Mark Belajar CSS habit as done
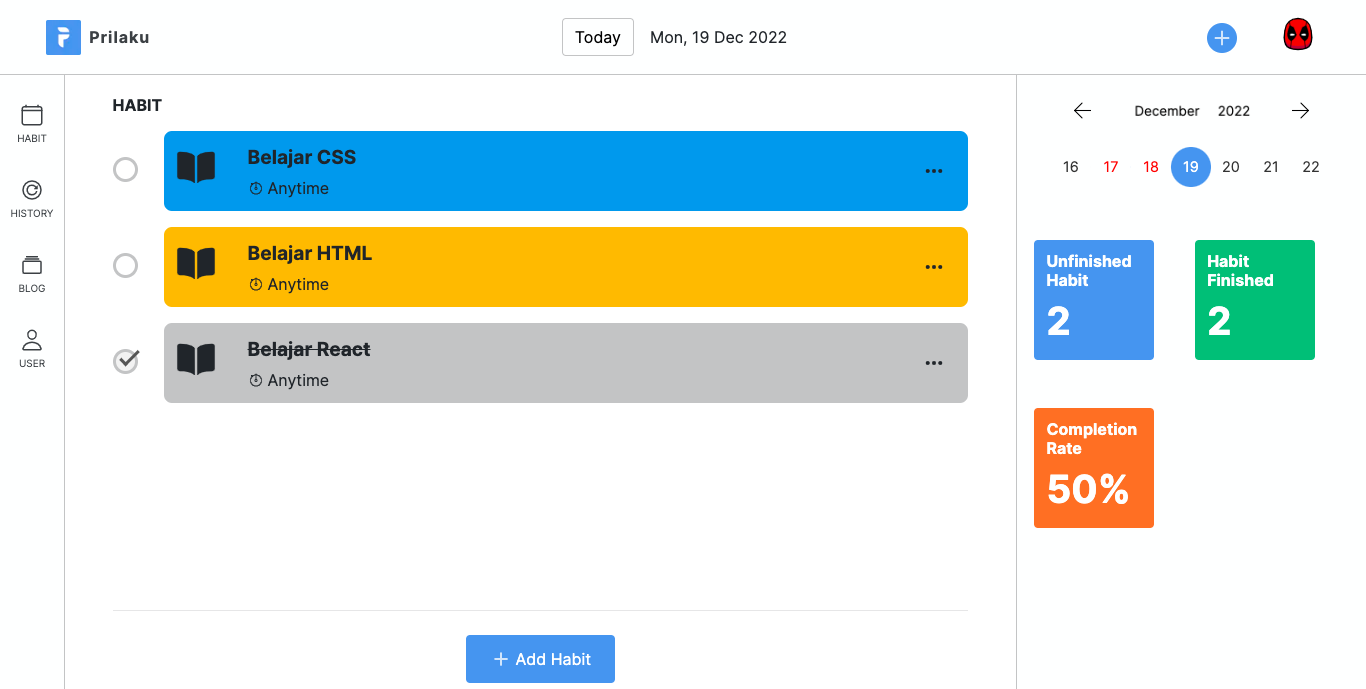This screenshot has height=689, width=1366. click(x=125, y=170)
